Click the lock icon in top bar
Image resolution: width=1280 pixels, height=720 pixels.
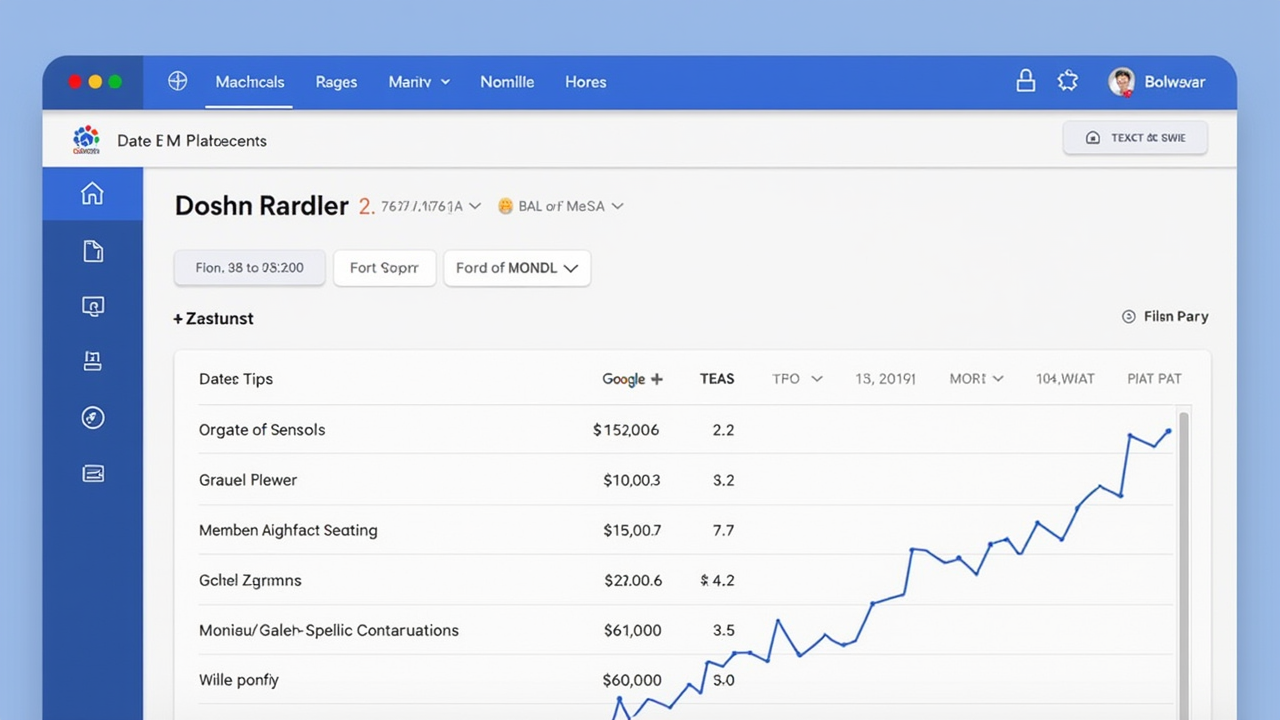[x=1025, y=81]
